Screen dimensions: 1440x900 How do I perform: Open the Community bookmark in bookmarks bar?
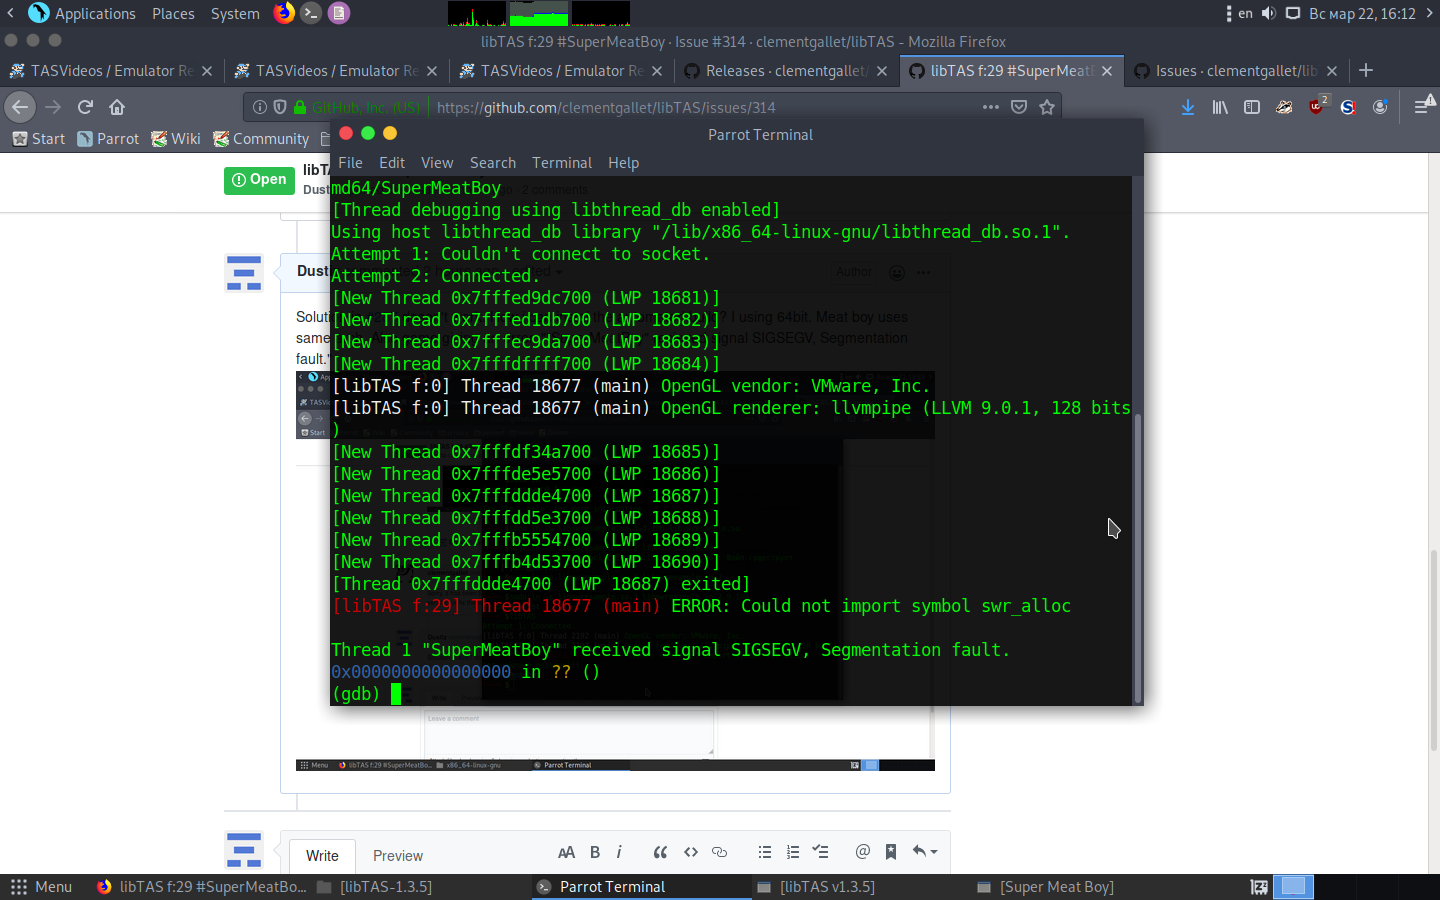point(261,139)
